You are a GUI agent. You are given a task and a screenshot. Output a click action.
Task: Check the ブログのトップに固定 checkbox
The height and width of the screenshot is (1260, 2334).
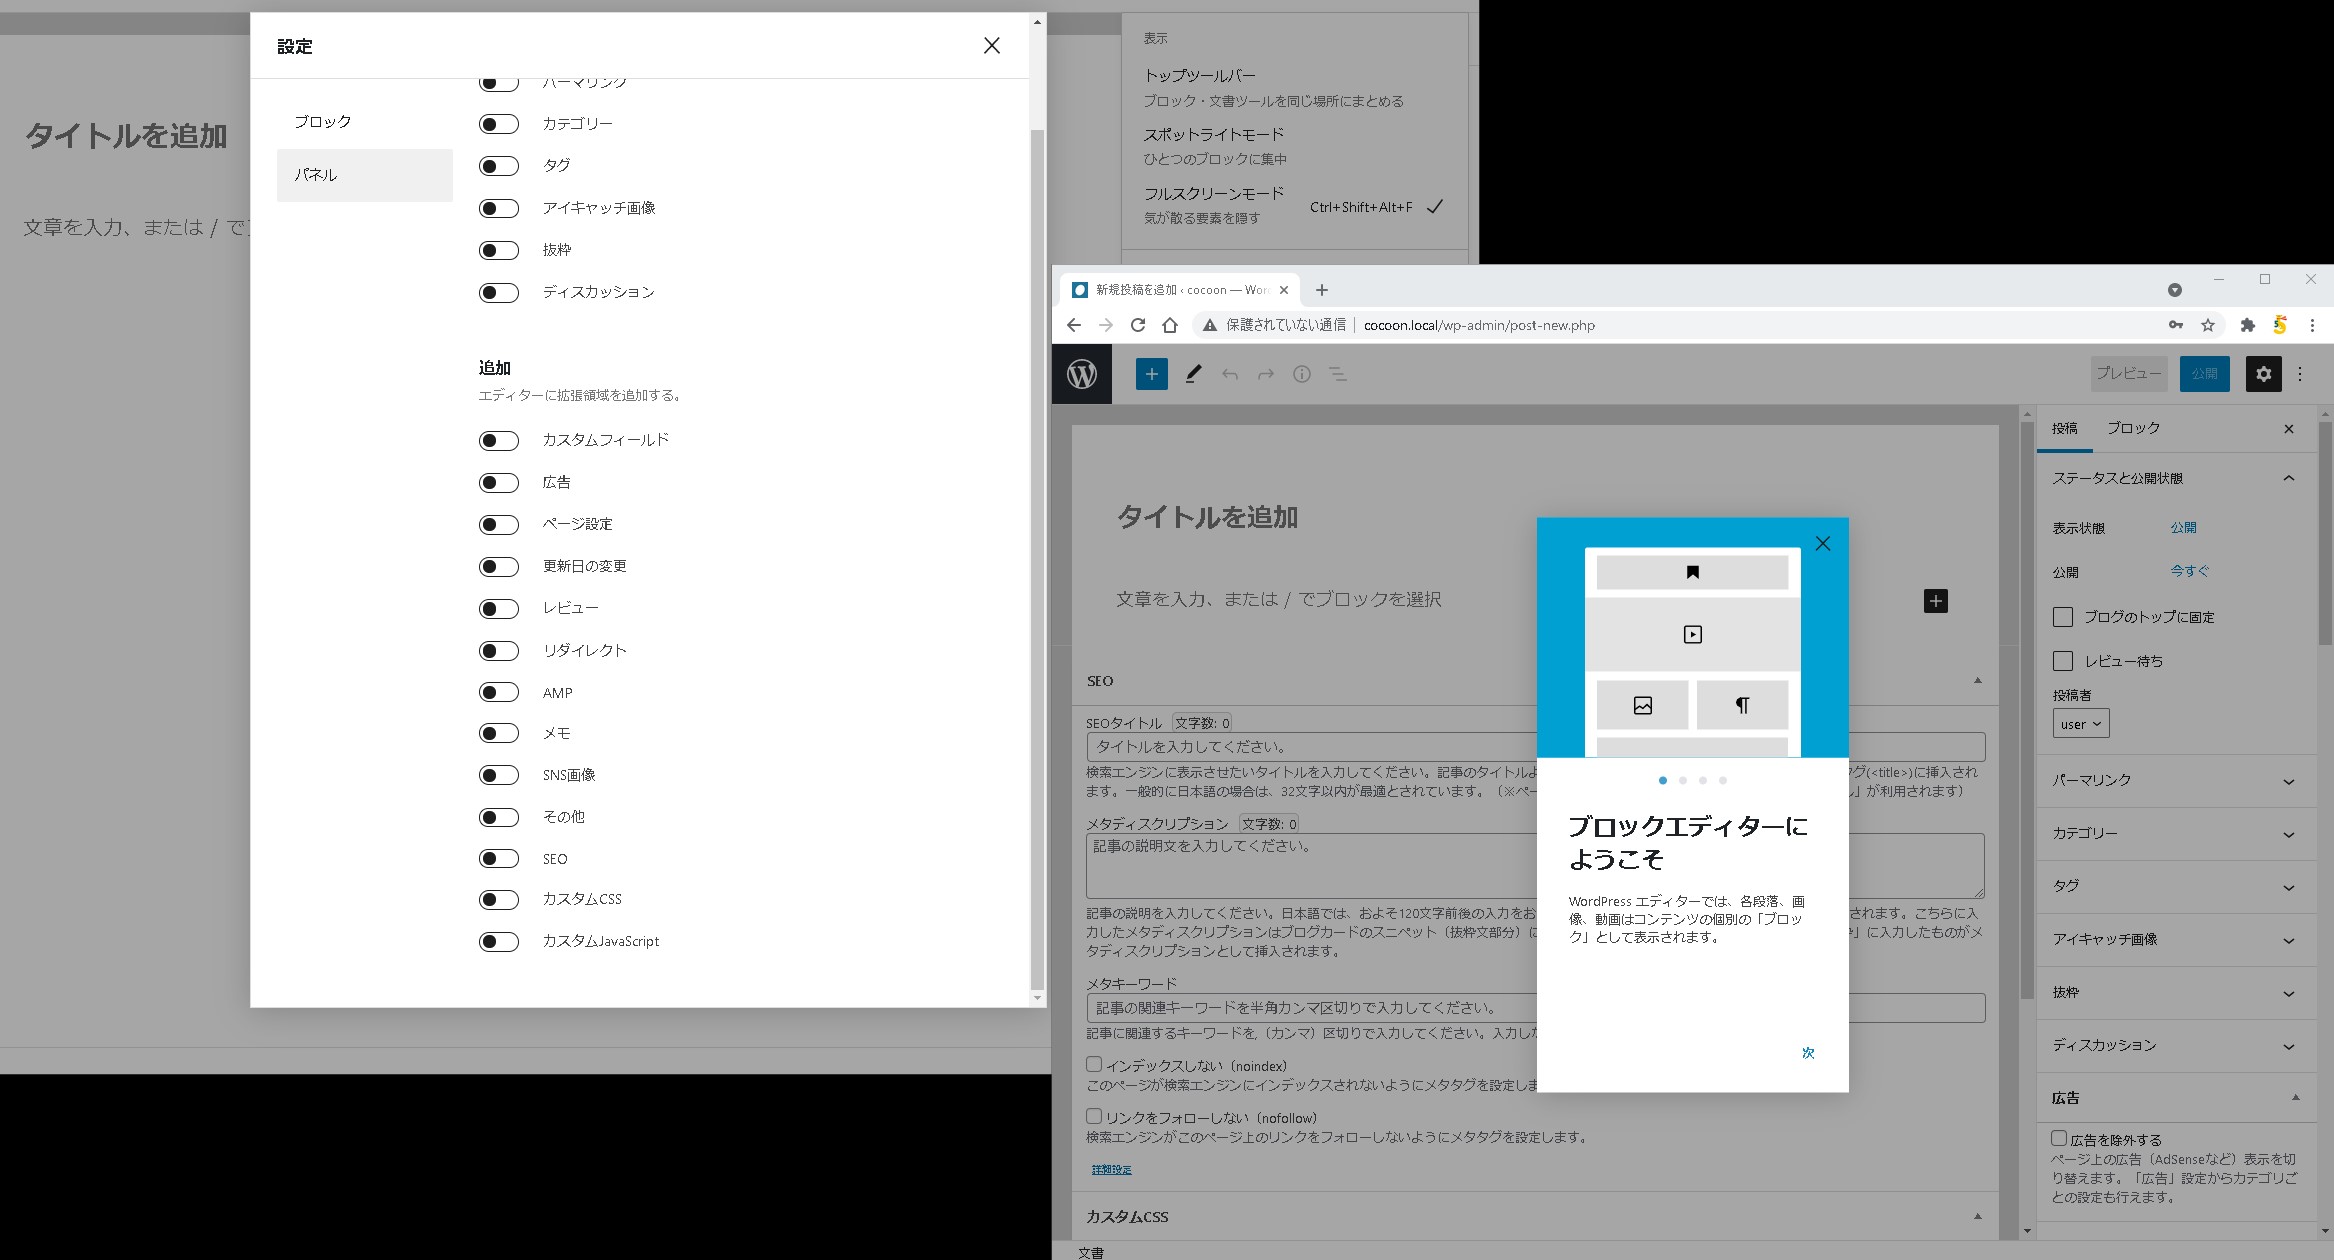point(2062,617)
